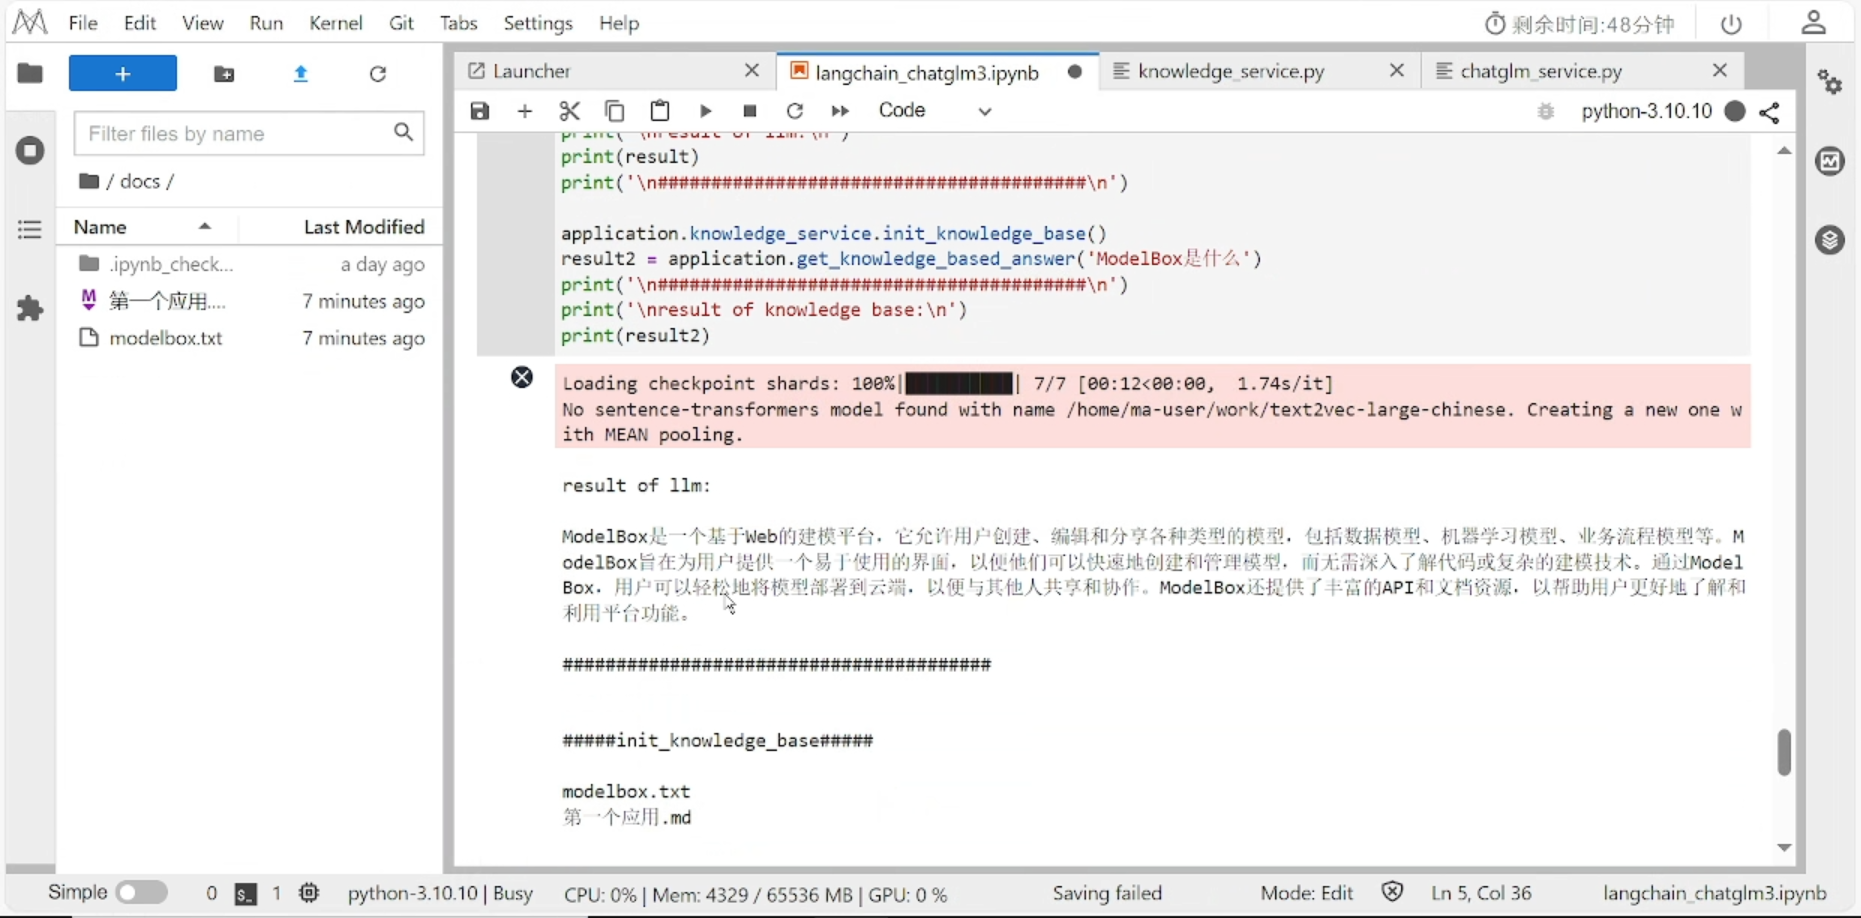Open Running Terminals and Kernels panel
The image size is (1861, 918).
[x=29, y=150]
